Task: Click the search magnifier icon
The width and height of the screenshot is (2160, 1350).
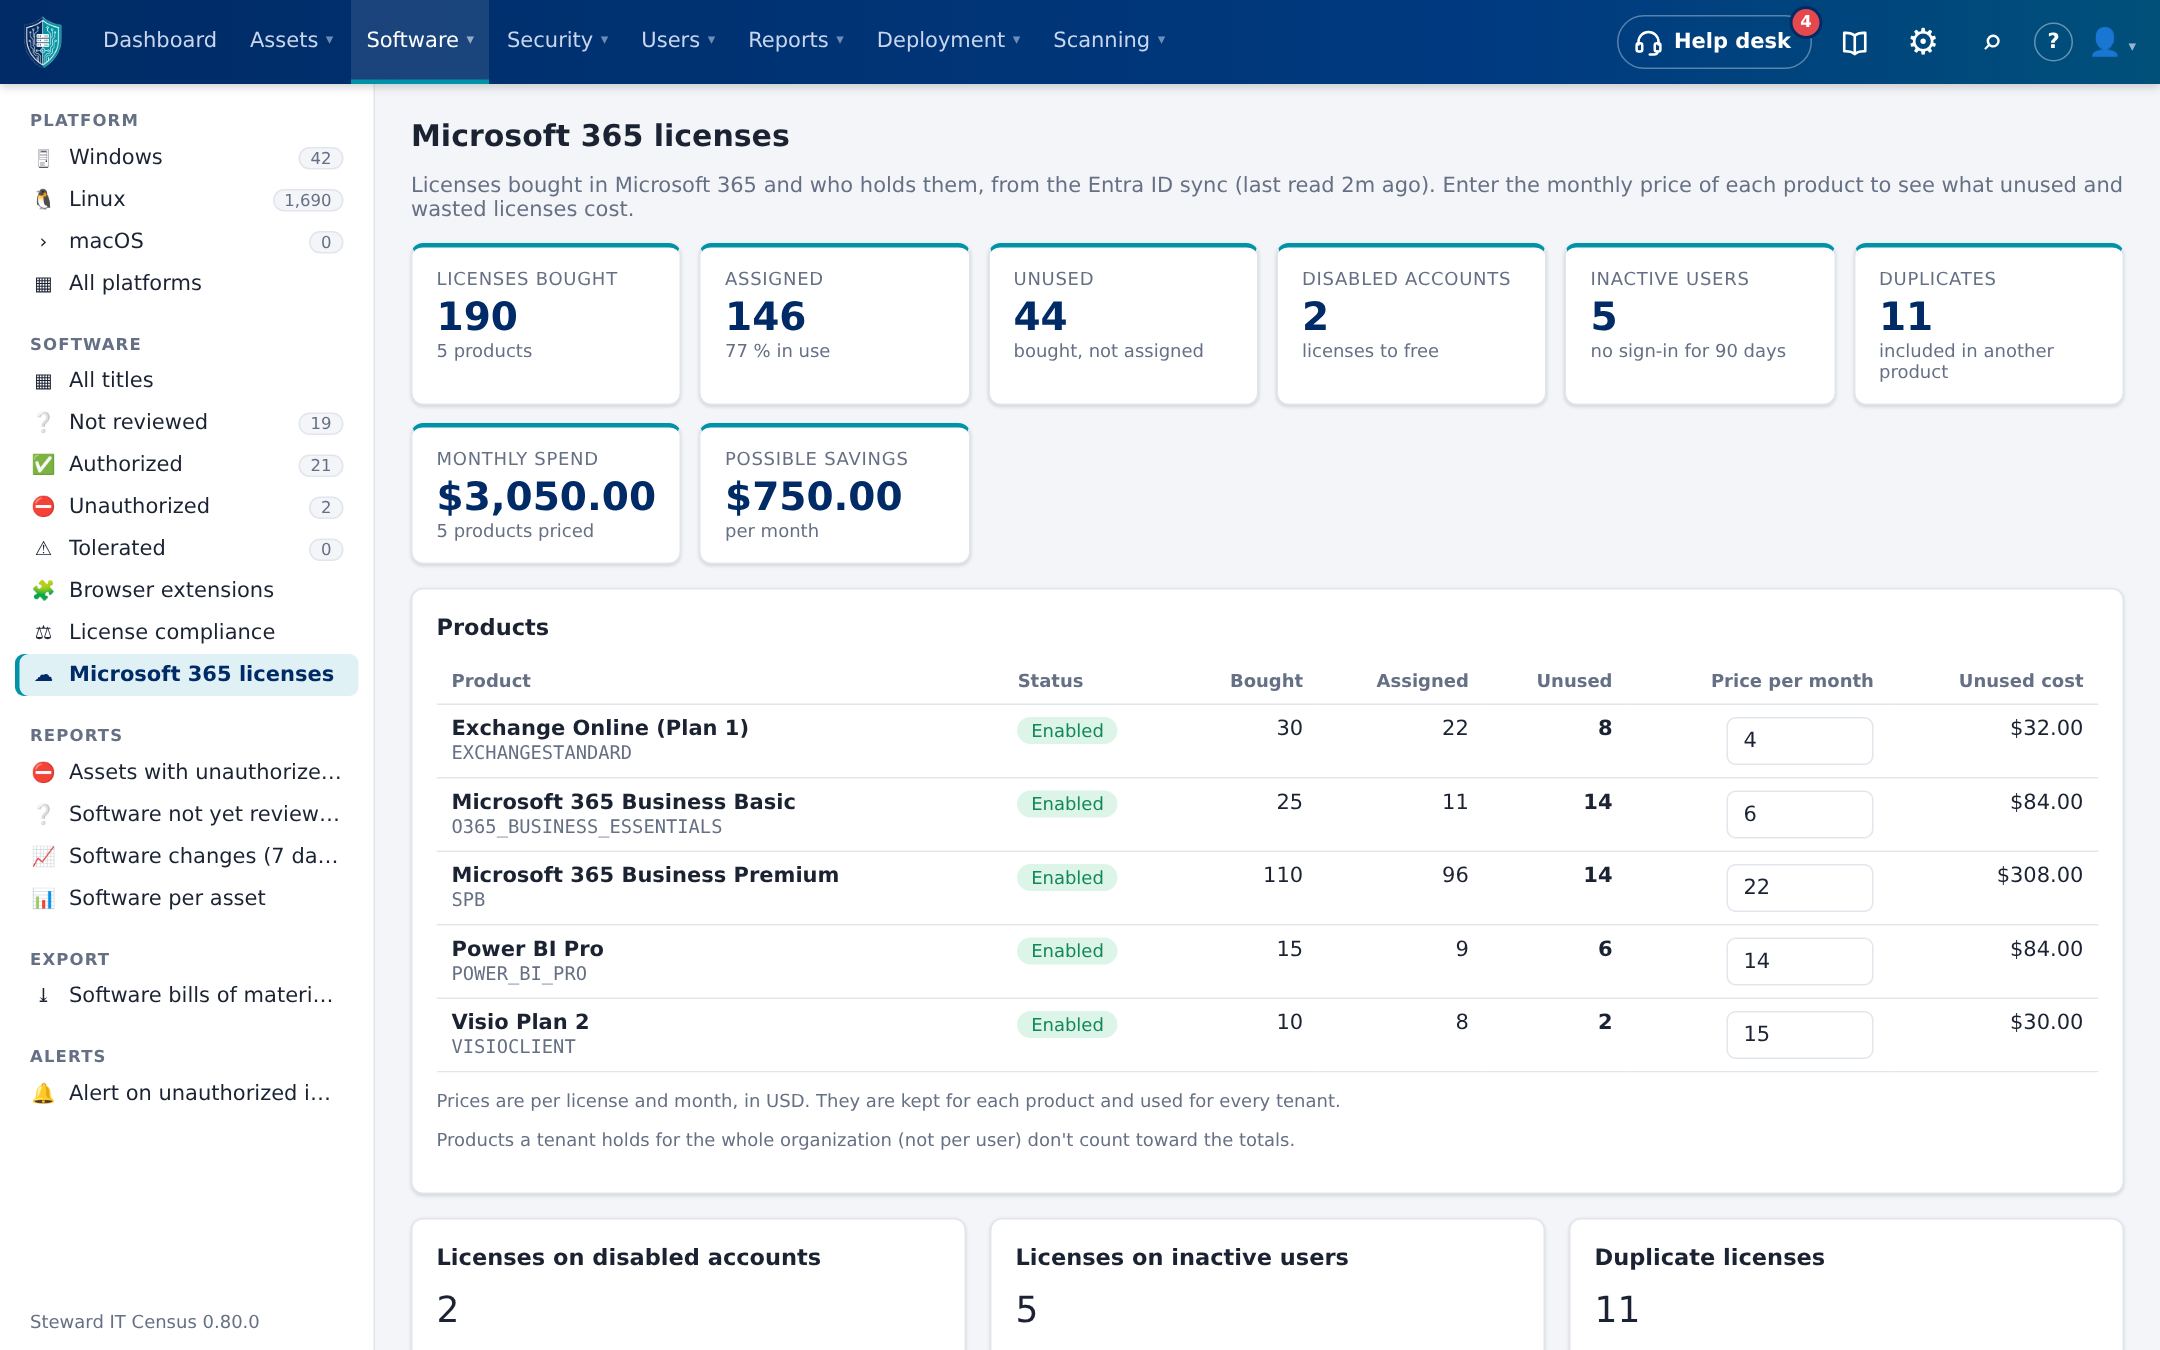Action: coord(1991,42)
